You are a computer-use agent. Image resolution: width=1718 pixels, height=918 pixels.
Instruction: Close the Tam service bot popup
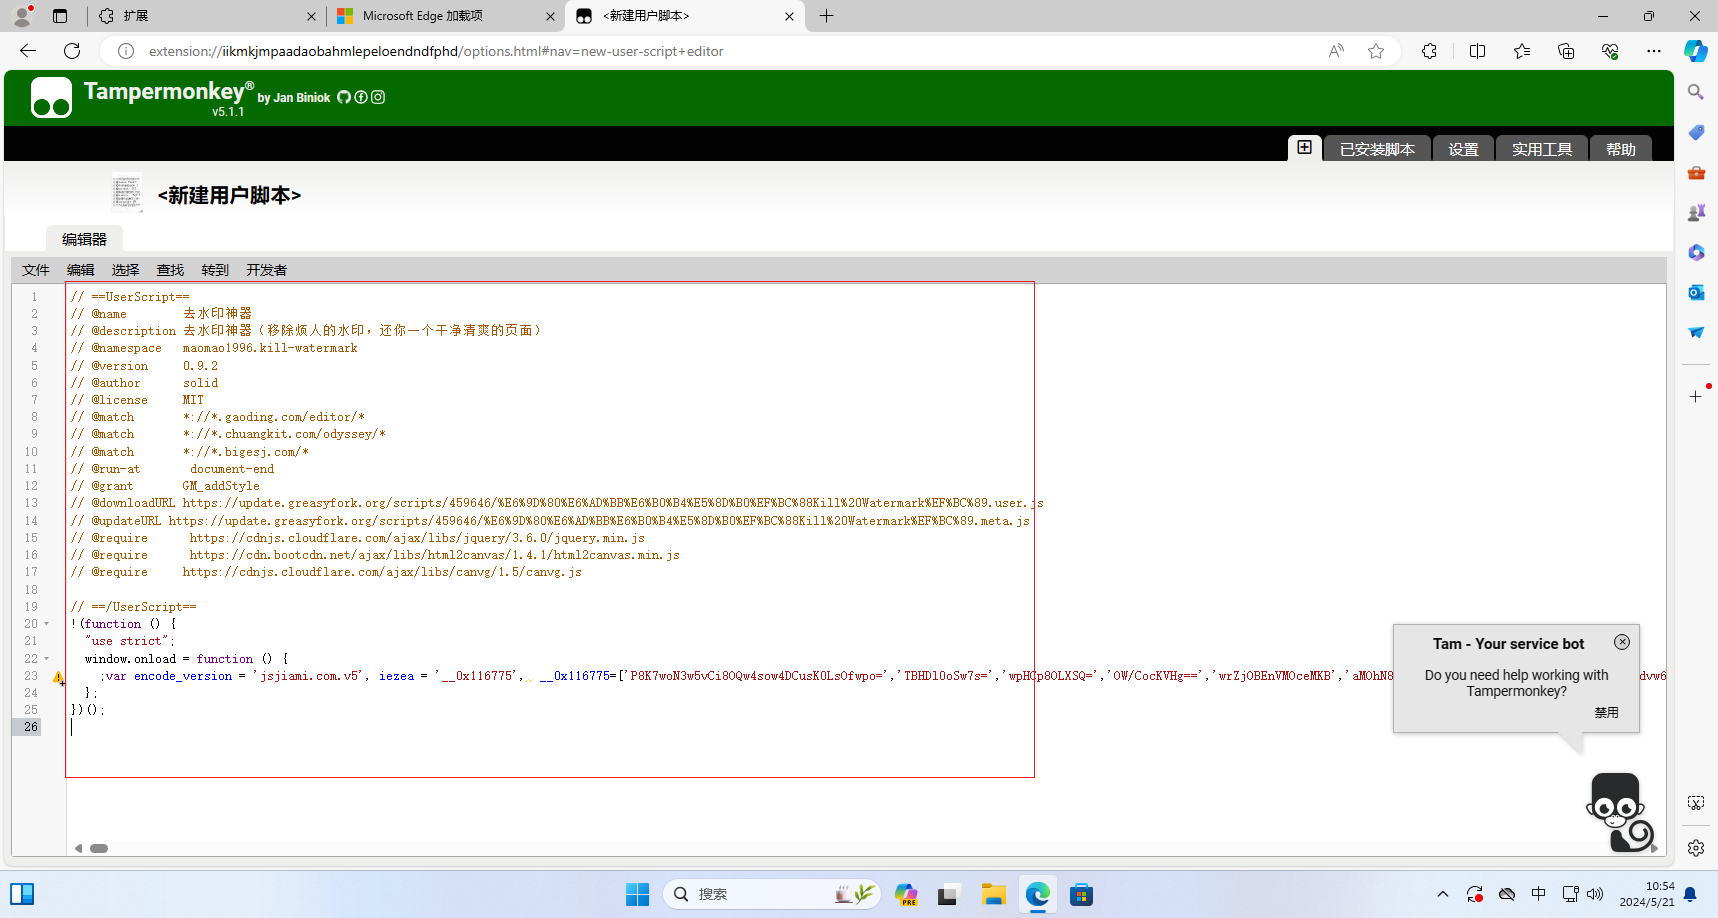click(1622, 642)
